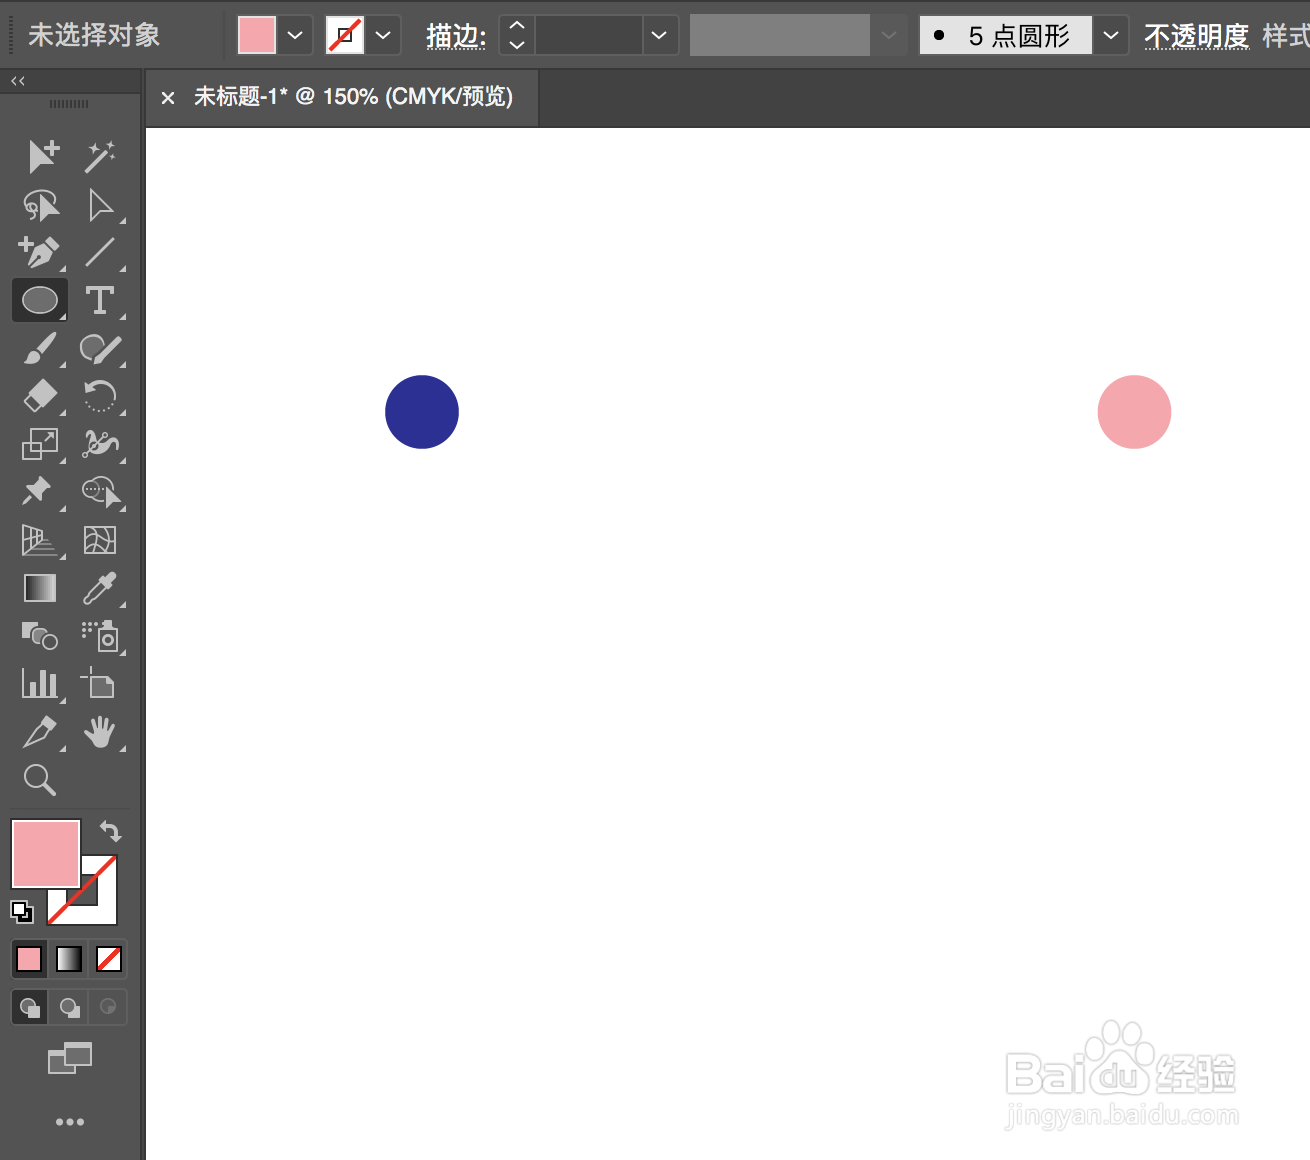Viewport: 1310px width, 1160px height.
Task: Select the Symbol Sprayer tool
Action: tap(100, 636)
